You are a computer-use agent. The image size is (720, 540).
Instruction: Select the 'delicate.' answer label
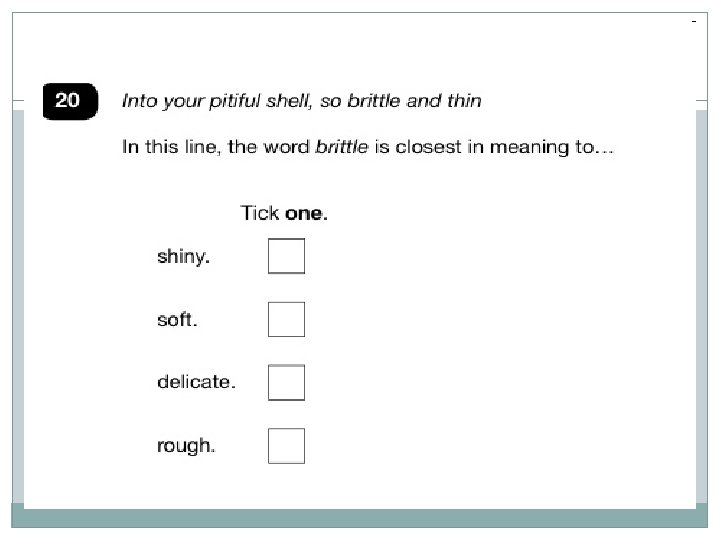[196, 382]
